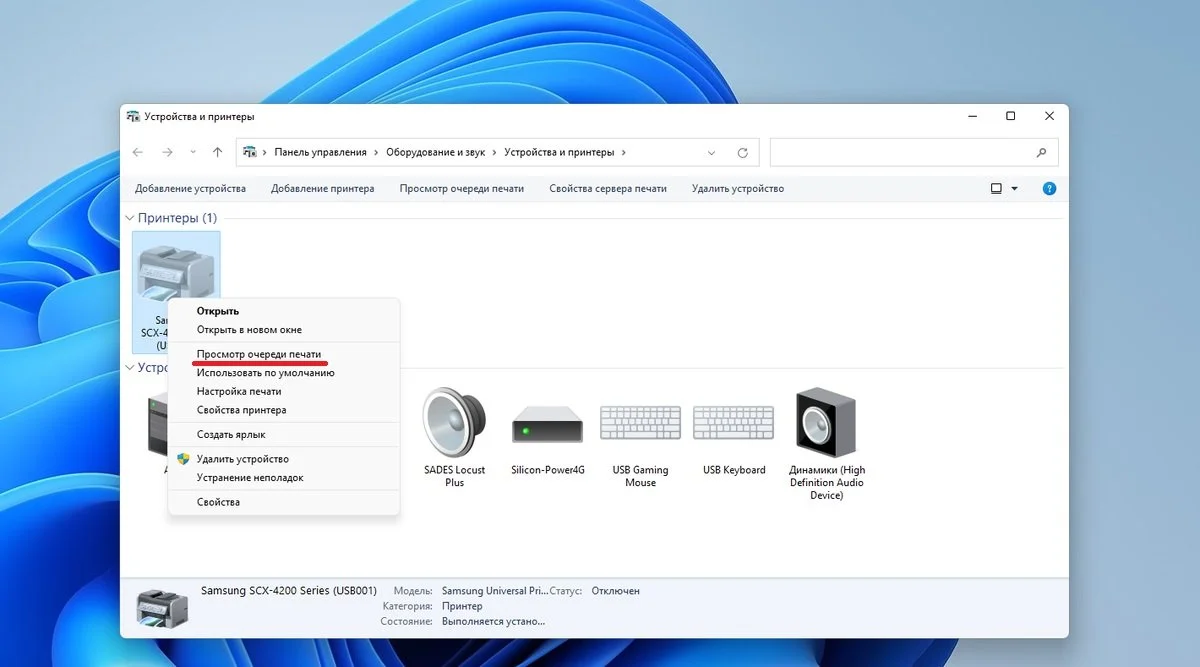Click Samsung Universal Pri... model value

point(494,591)
